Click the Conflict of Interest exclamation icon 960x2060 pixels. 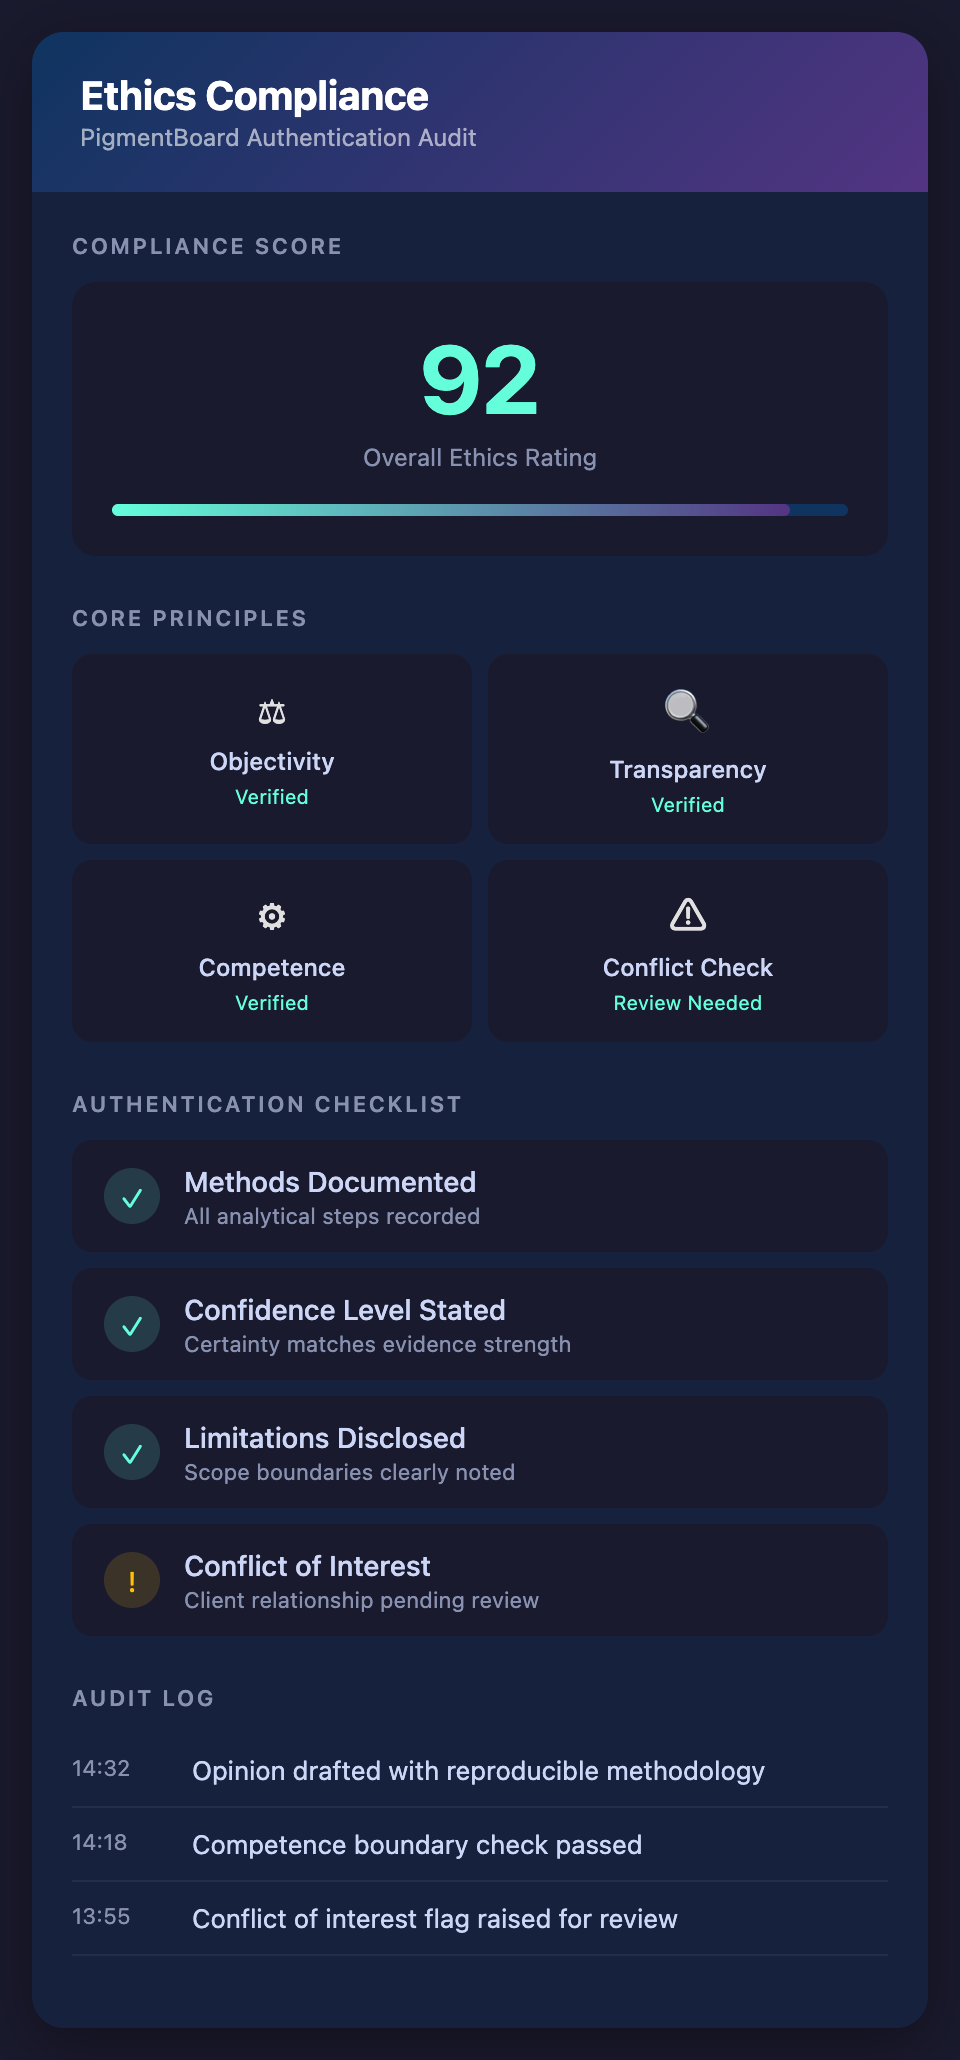click(132, 1580)
